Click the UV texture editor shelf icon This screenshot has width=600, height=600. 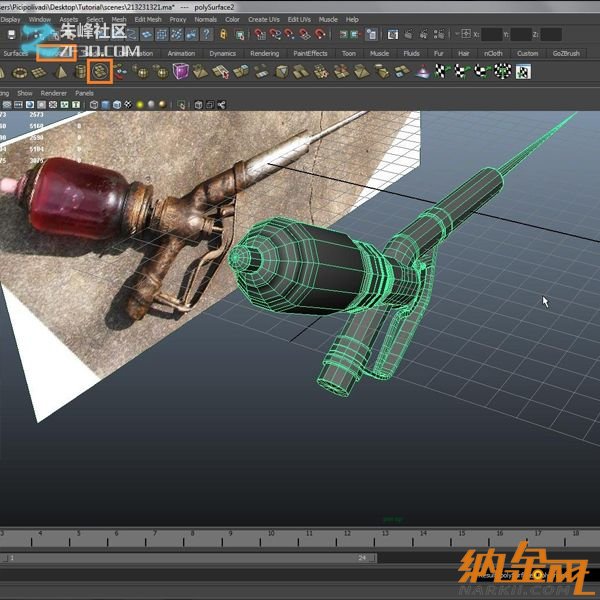pos(522,71)
